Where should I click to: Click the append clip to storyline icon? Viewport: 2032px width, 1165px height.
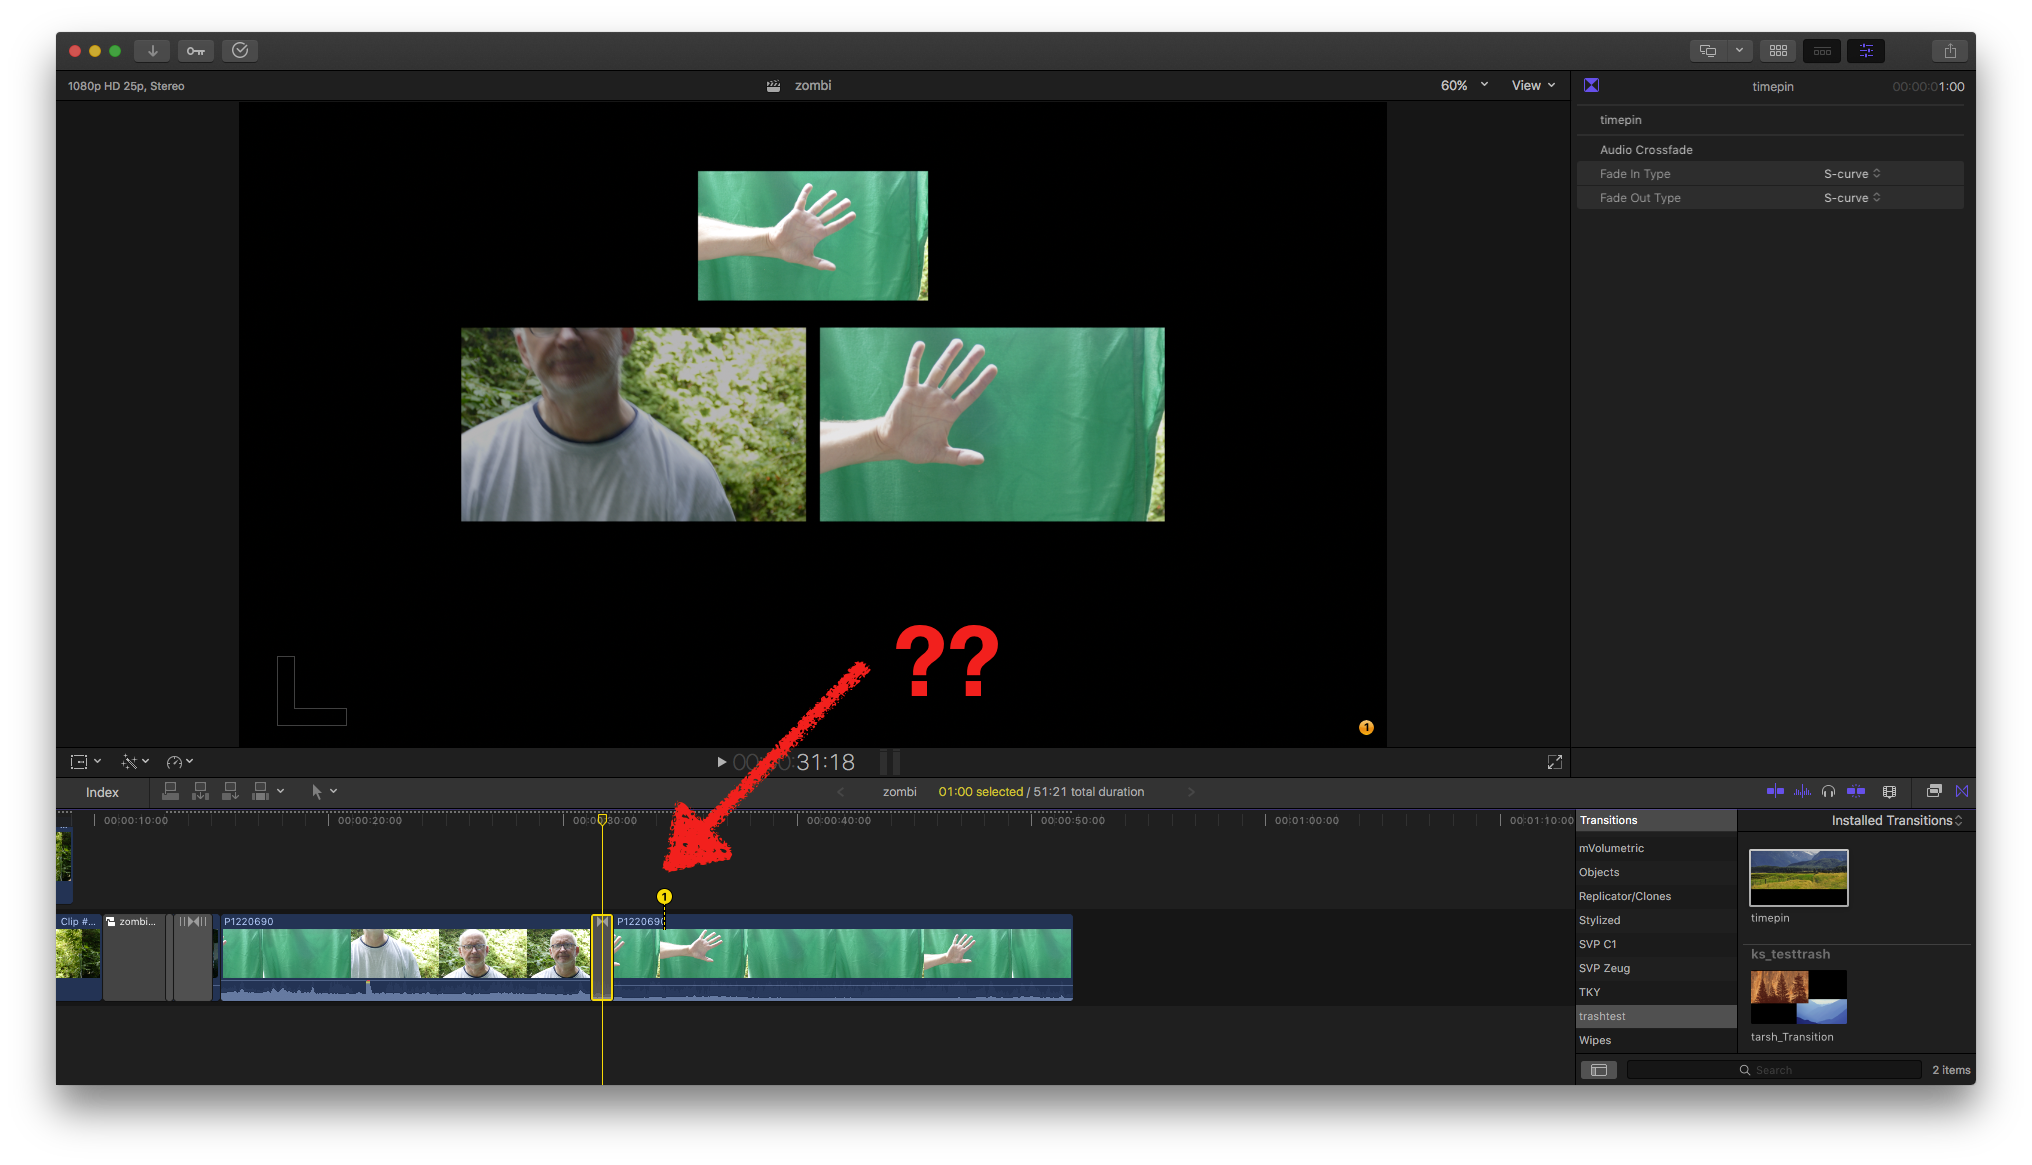[x=230, y=791]
